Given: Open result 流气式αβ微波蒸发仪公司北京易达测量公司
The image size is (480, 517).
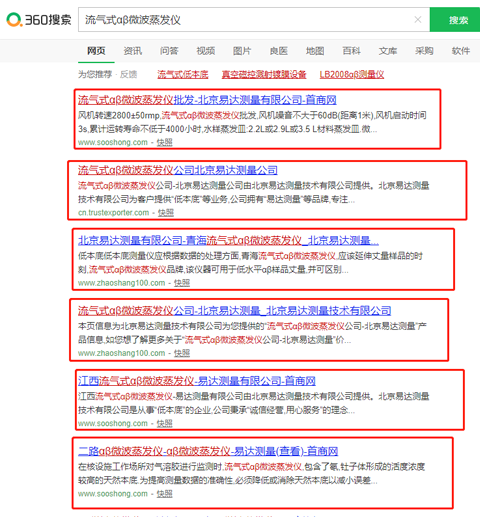Looking at the screenshot, I should click(x=178, y=170).
